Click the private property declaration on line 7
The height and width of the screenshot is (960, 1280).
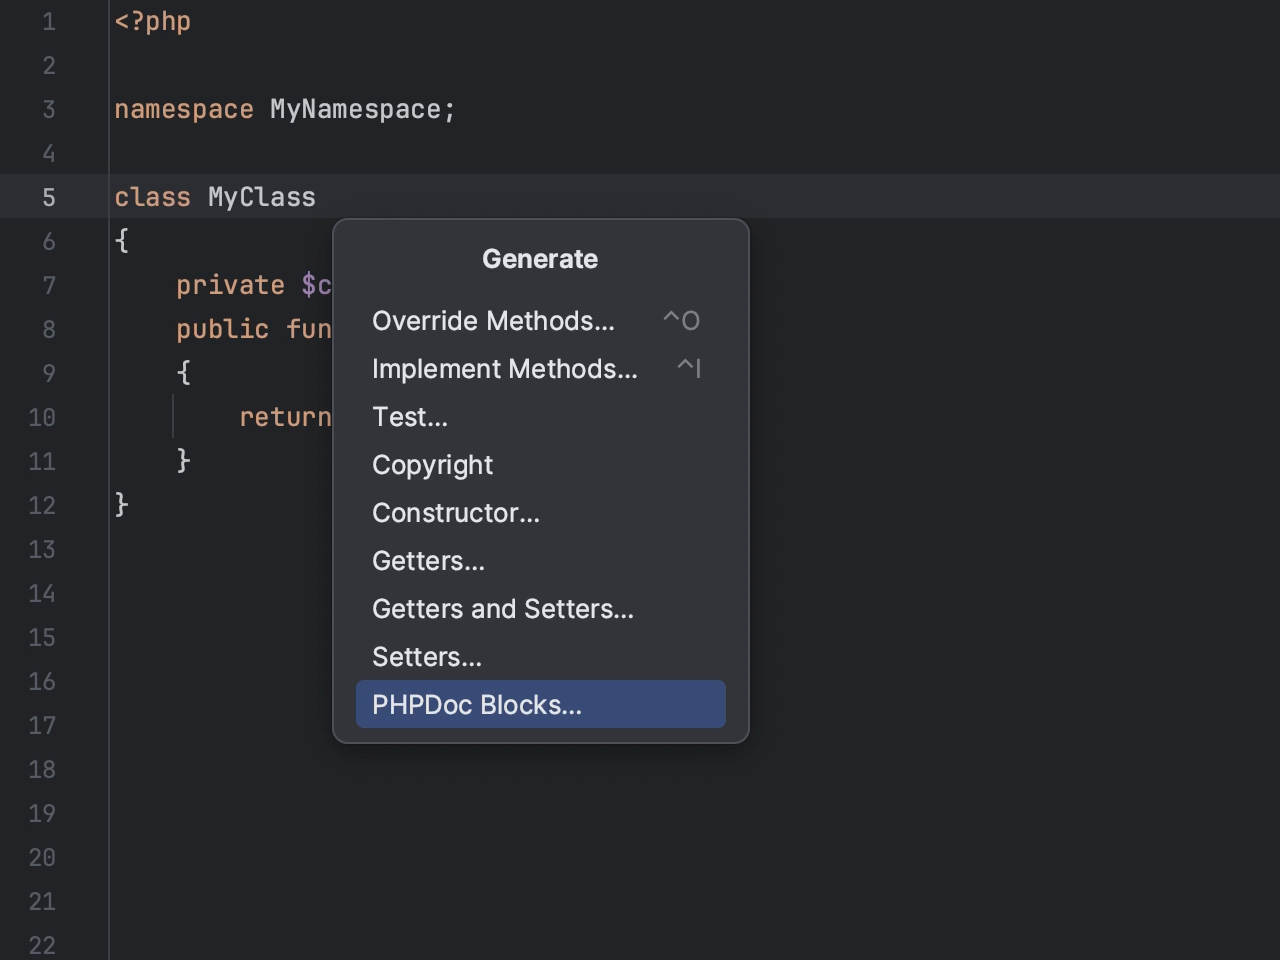[x=250, y=285]
